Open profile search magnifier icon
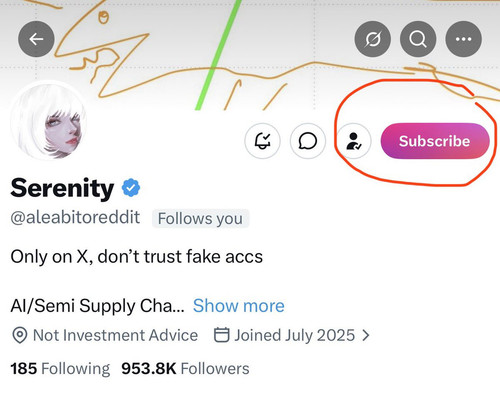500x393 pixels. [418, 39]
